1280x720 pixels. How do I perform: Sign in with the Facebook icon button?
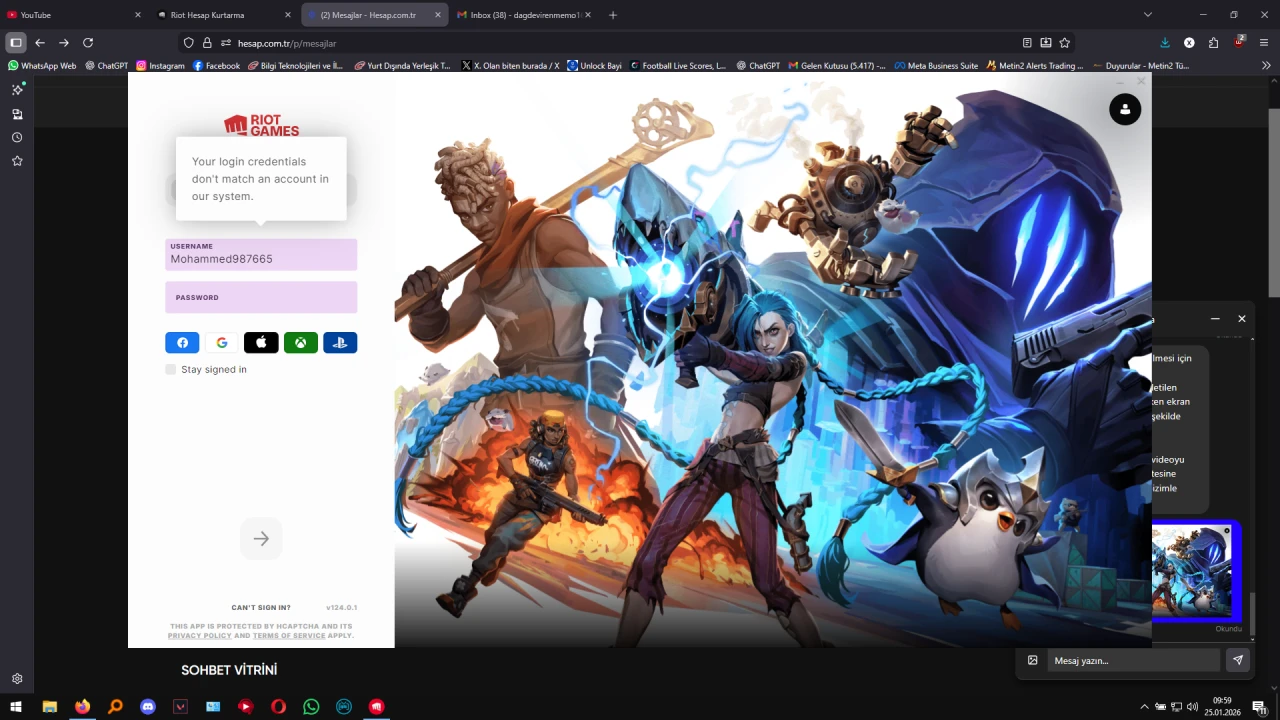coord(182,343)
